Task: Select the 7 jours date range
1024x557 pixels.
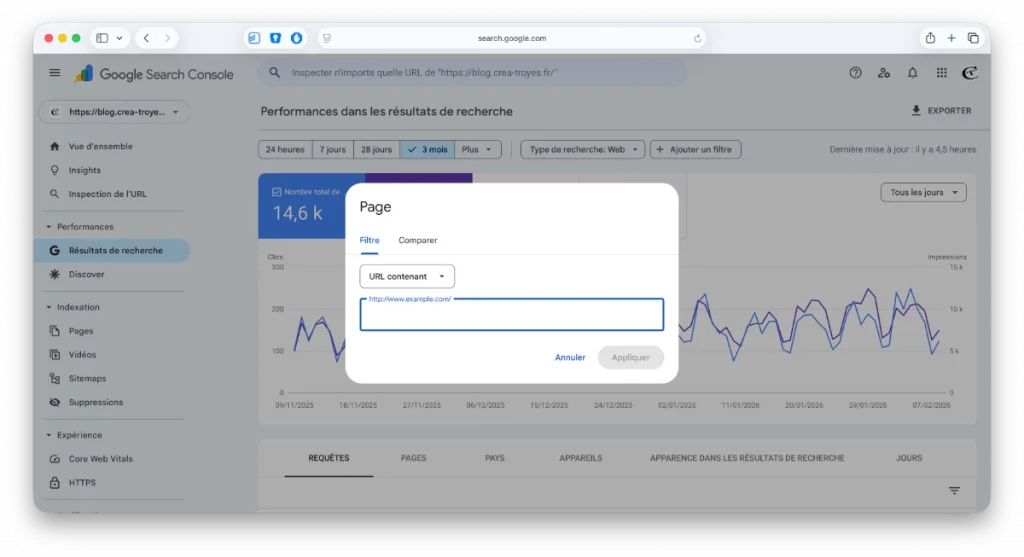Action: [x=332, y=150]
